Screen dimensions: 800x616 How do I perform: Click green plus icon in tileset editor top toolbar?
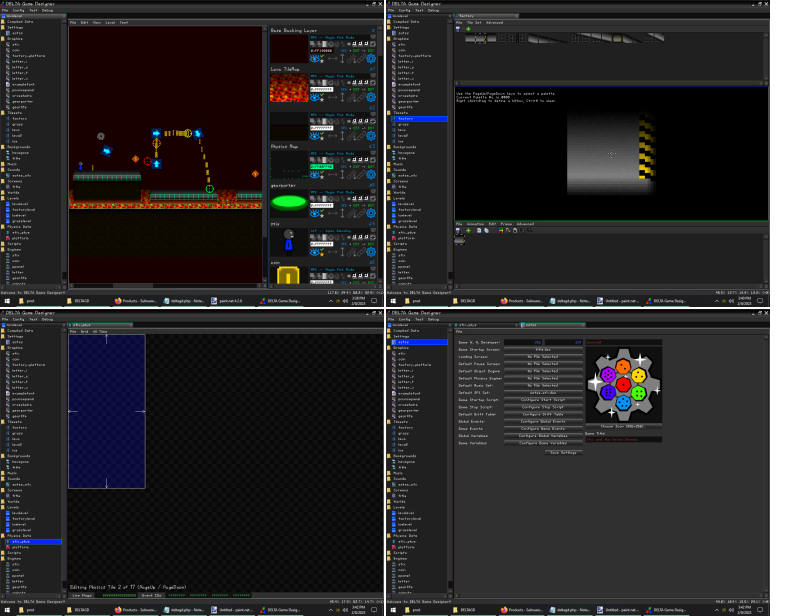pyautogui.click(x=468, y=29)
